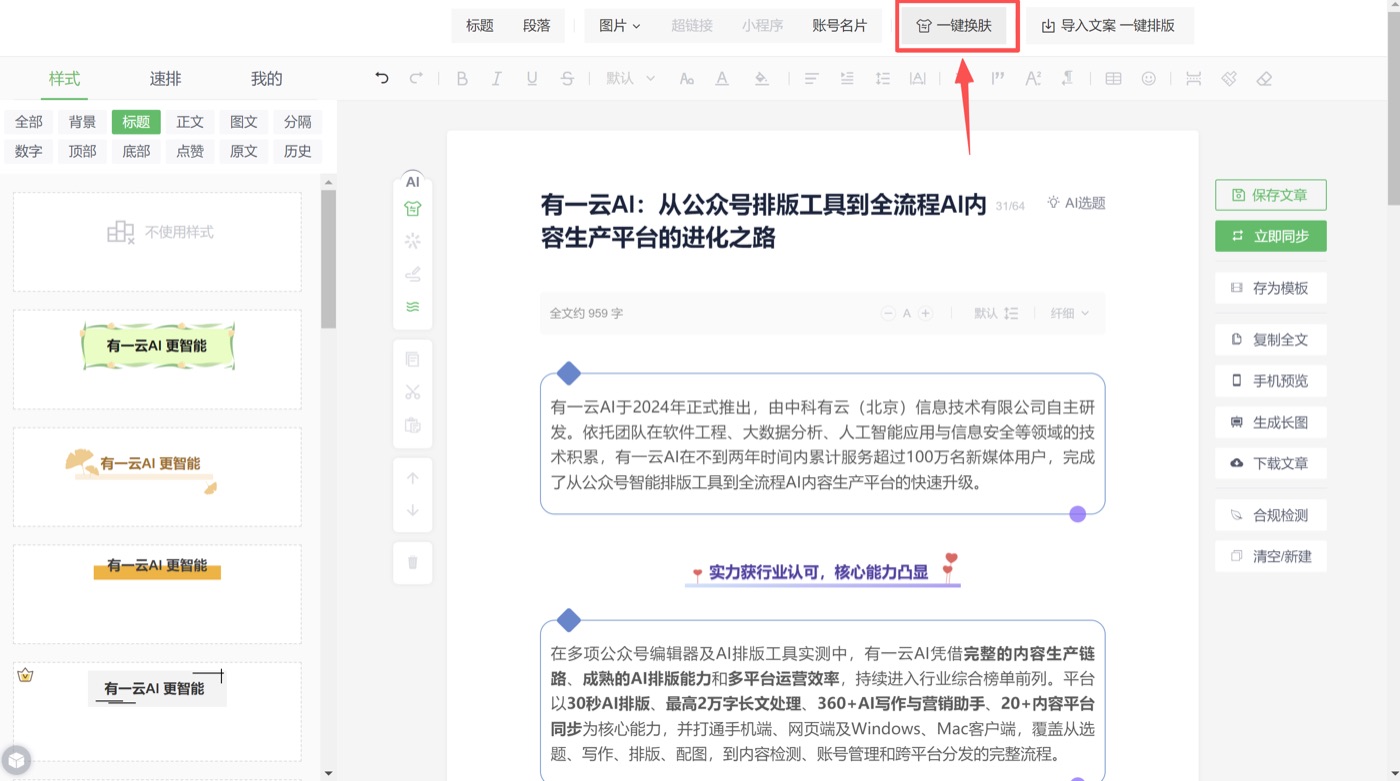Click 一键换肤 button
Screen dimensions: 1400x781
pyautogui.click(x=955, y=26)
